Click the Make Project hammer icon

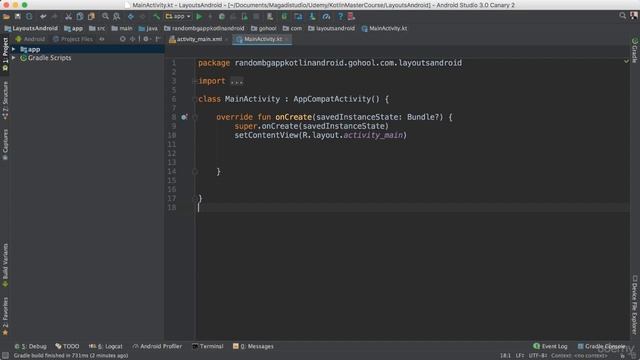[x=156, y=17]
